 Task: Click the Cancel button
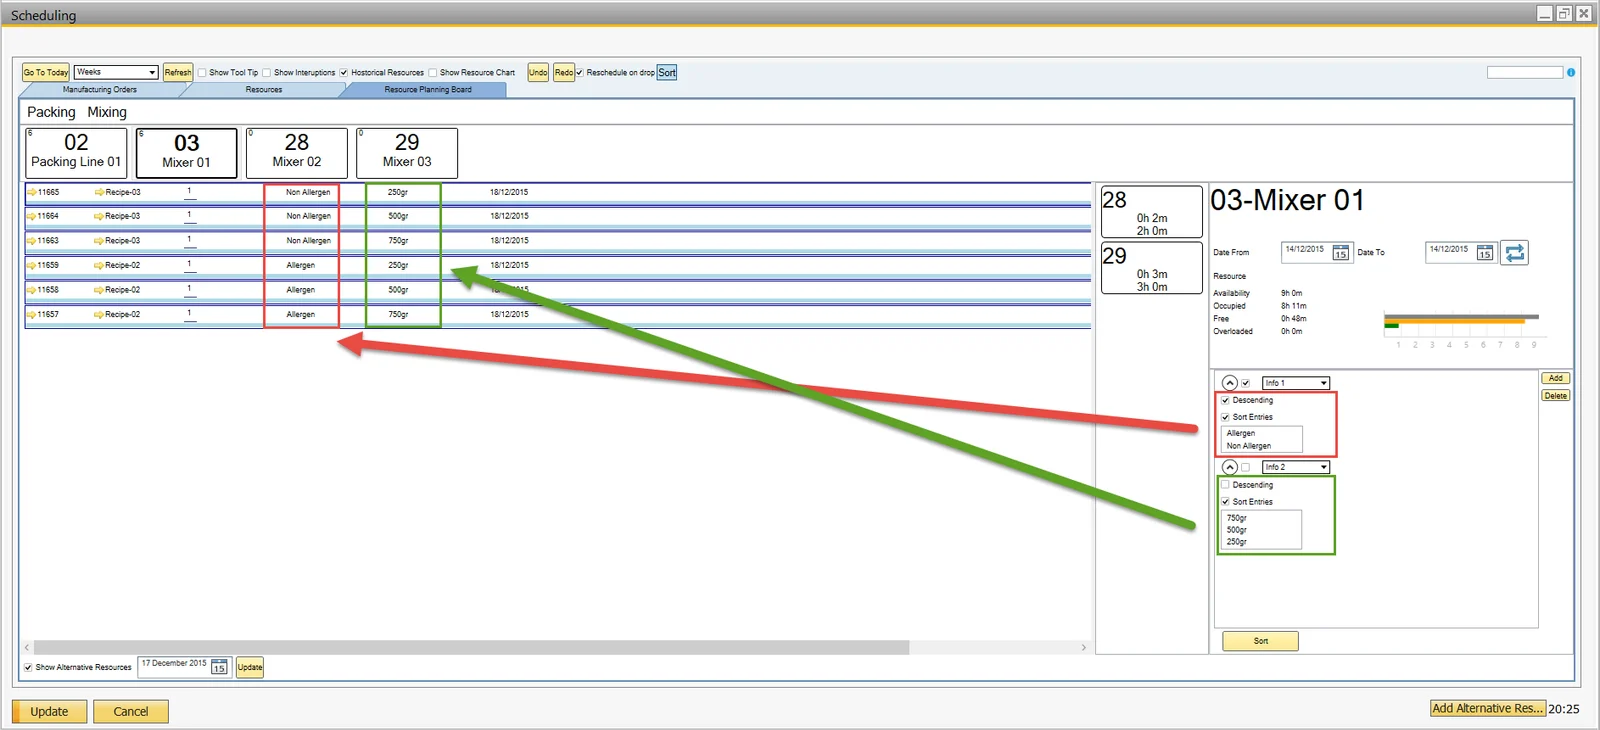[131, 712]
